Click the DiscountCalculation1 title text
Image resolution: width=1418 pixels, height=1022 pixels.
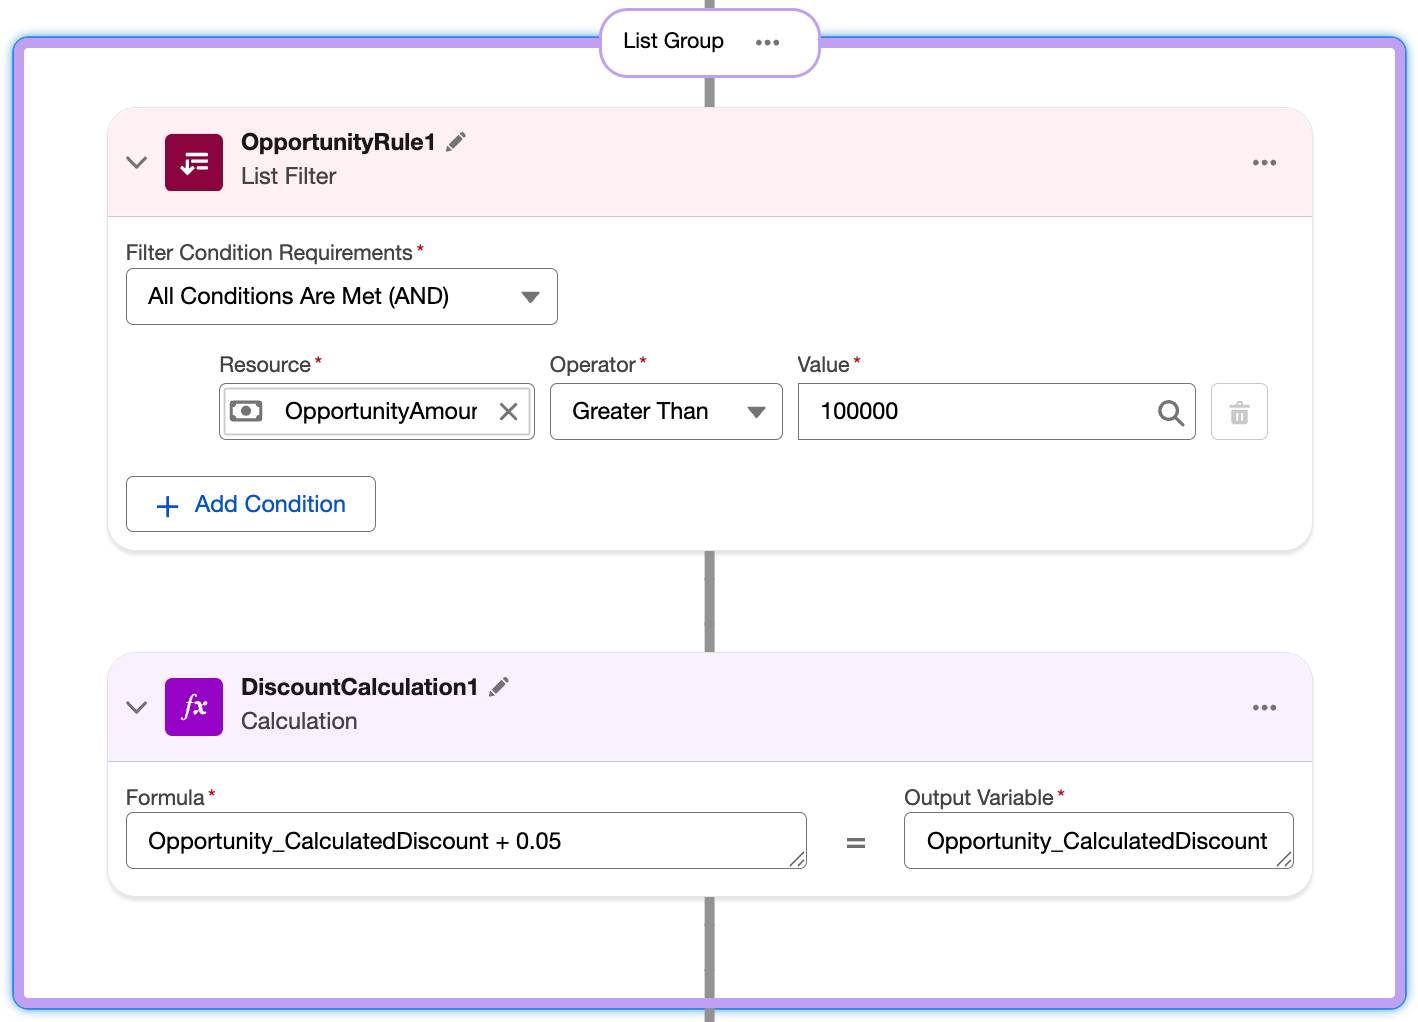(359, 687)
